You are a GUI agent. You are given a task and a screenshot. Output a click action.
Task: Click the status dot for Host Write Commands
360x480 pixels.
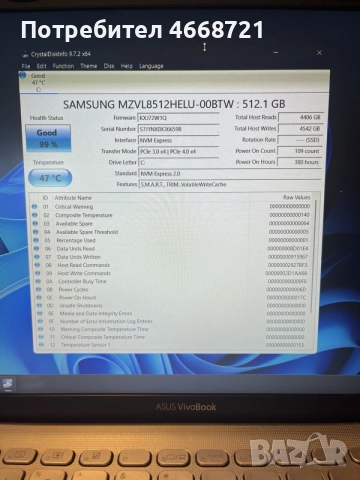pyautogui.click(x=38, y=273)
